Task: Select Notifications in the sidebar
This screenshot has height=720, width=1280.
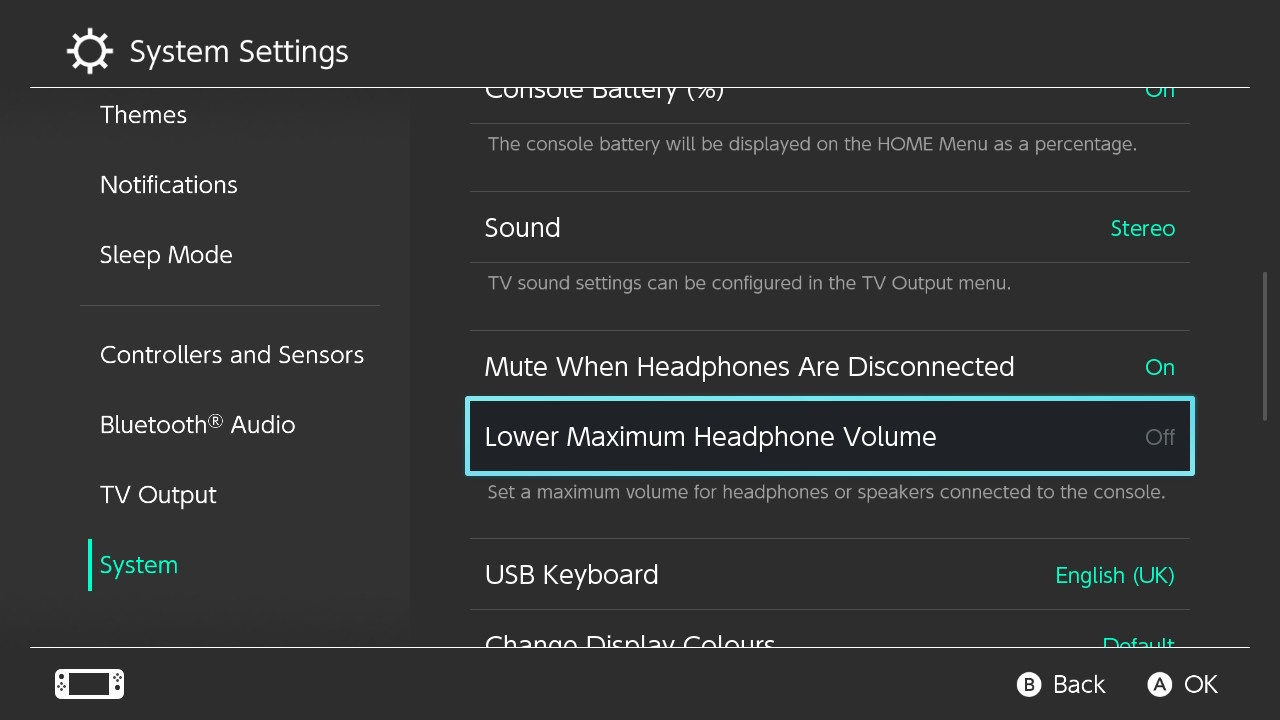Action: click(169, 185)
